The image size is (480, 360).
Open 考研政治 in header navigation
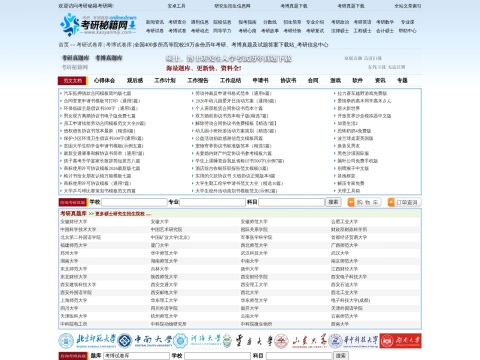tap(340, 22)
